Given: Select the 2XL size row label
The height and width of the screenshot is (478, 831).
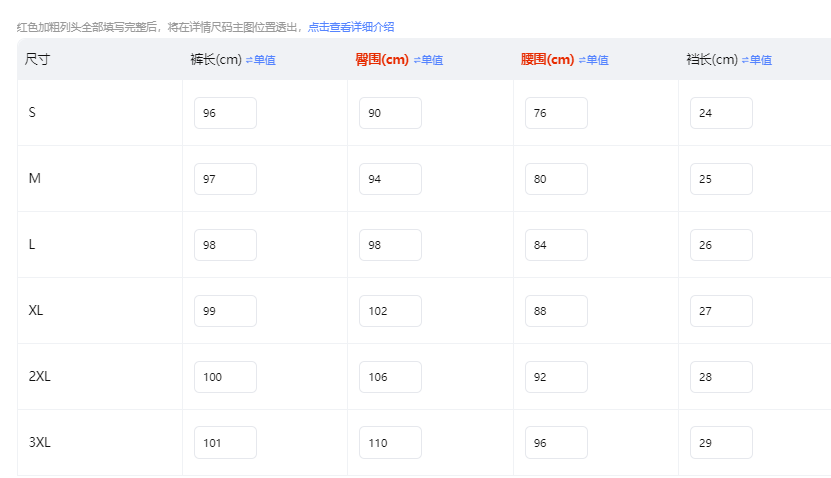Looking at the screenshot, I should click(40, 376).
